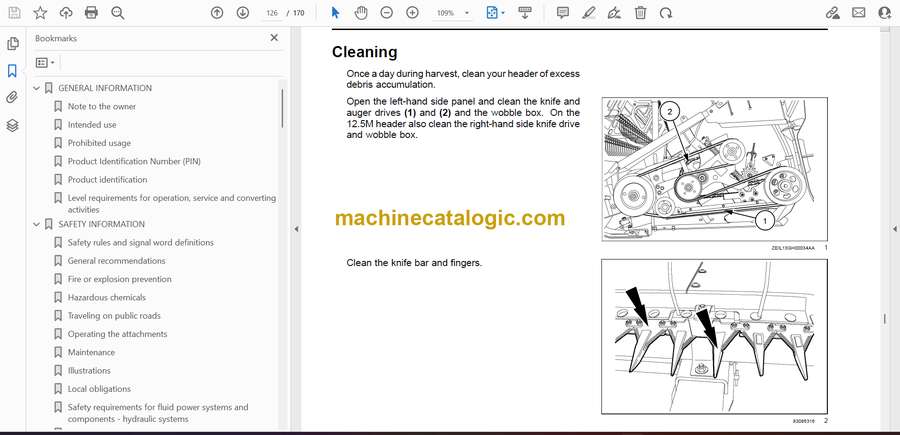Select the Product identification bookmark
This screenshot has width=900, height=435.
point(107,180)
